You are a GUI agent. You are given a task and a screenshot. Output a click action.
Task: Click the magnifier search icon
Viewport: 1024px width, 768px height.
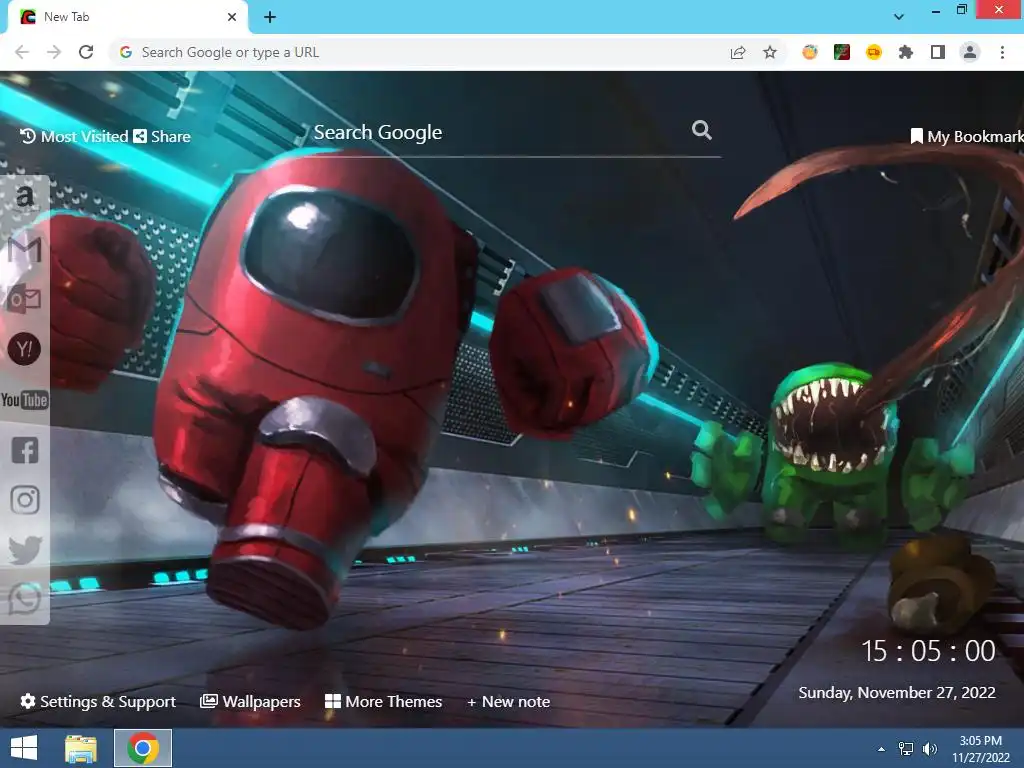pos(701,130)
